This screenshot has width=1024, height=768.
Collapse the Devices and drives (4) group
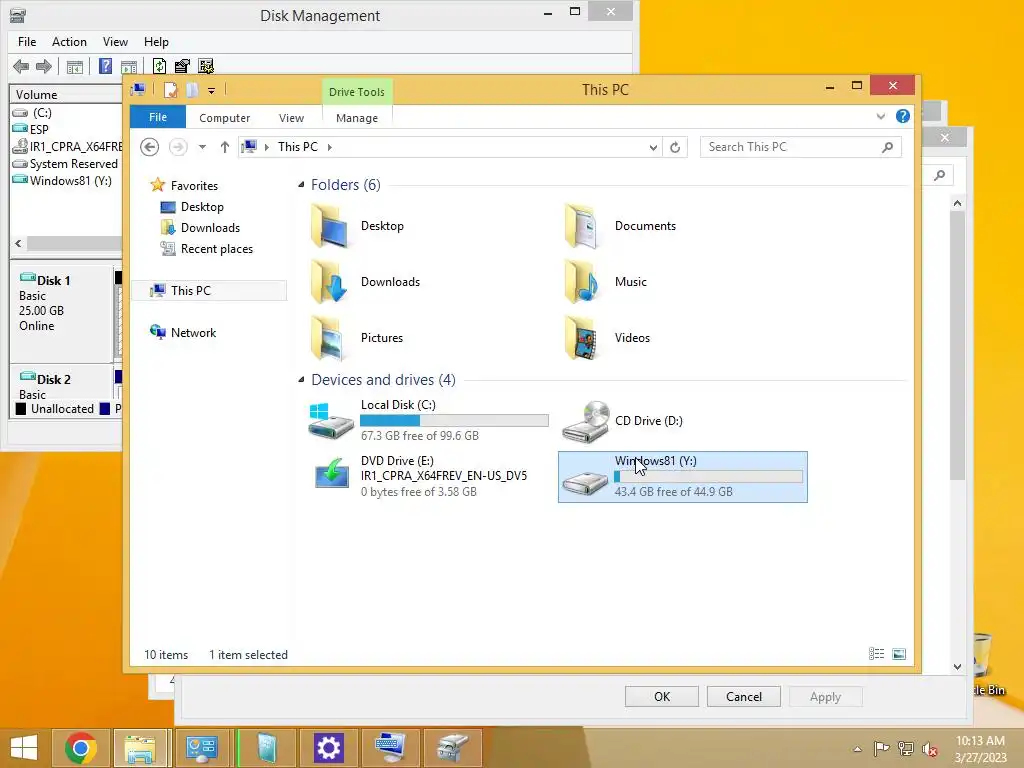tap(301, 379)
